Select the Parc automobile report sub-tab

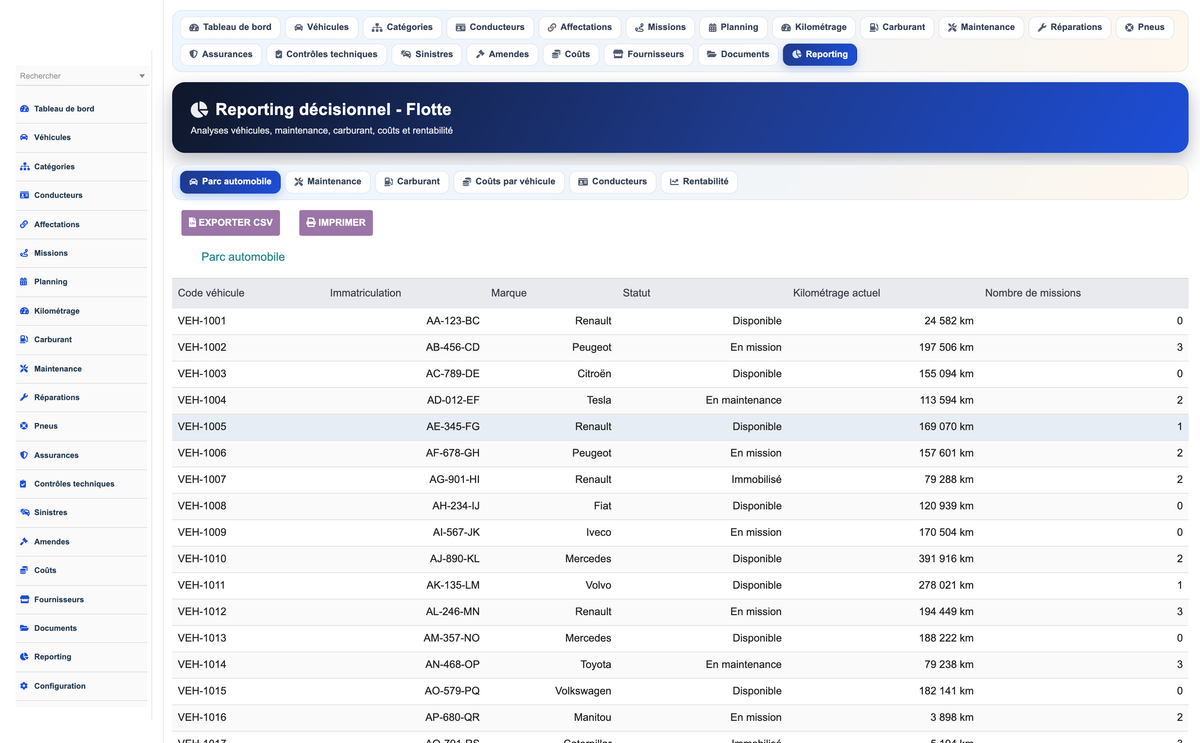coord(229,182)
